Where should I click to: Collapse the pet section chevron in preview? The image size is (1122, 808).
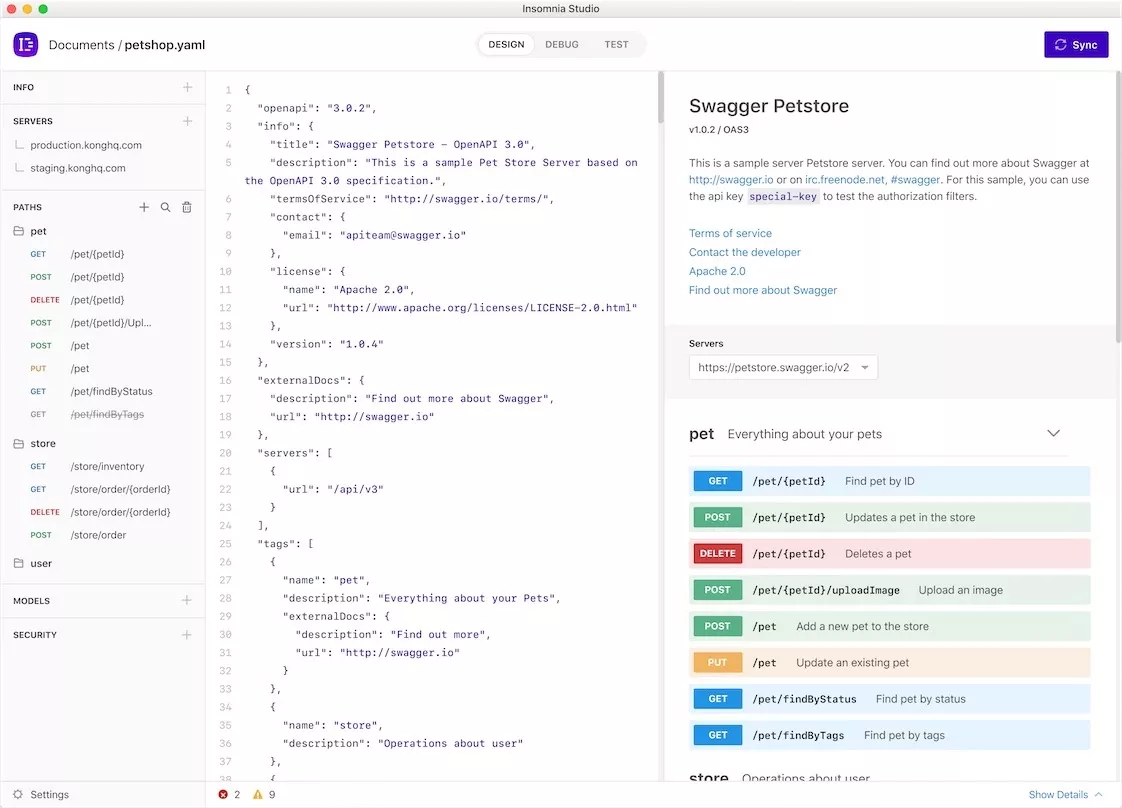pos(1053,433)
